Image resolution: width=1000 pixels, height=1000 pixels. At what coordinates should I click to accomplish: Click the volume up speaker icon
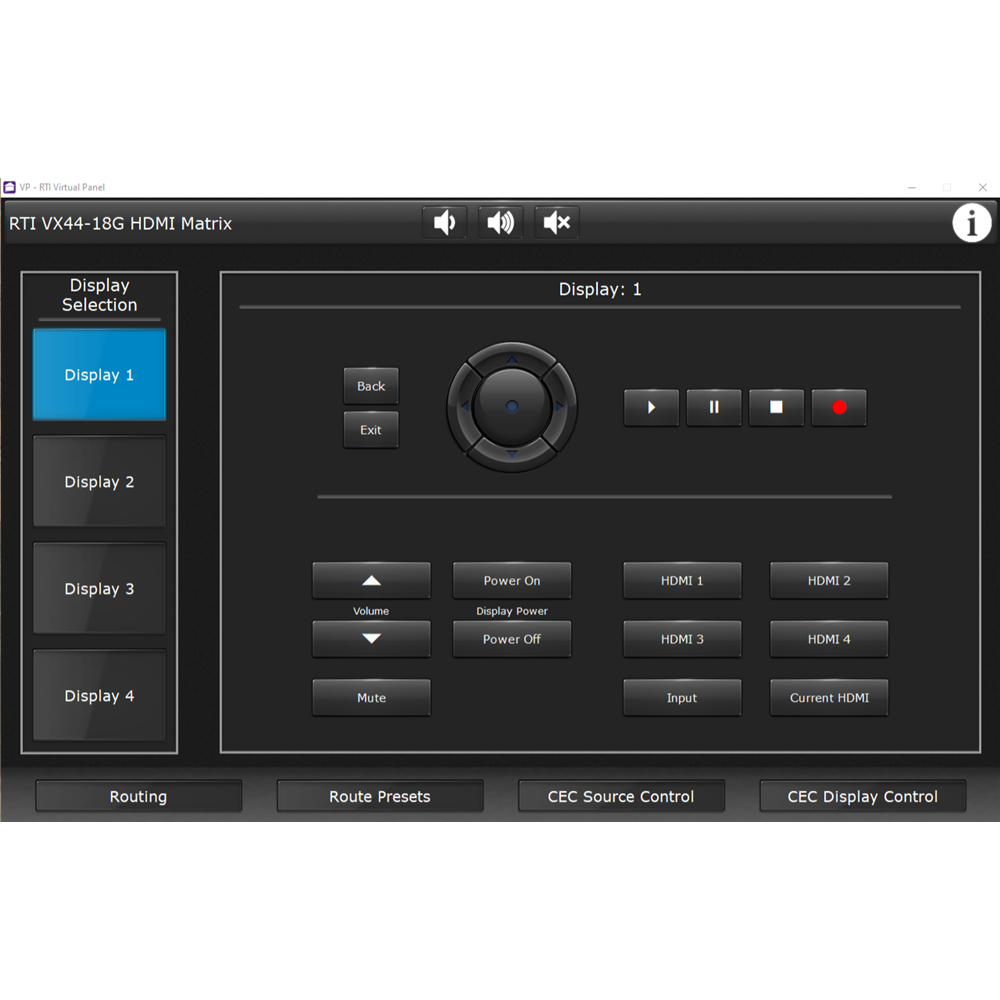pos(501,223)
